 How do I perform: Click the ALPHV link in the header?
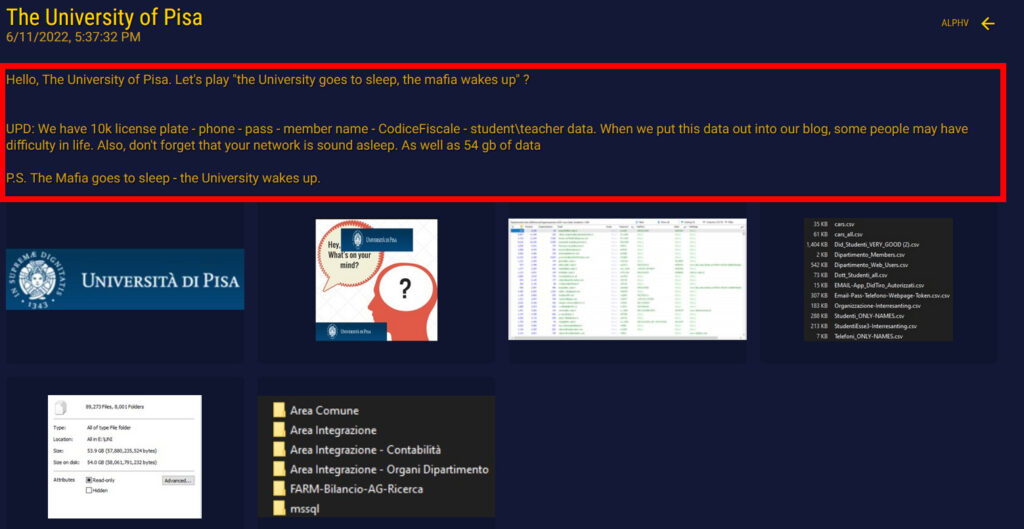(x=954, y=23)
